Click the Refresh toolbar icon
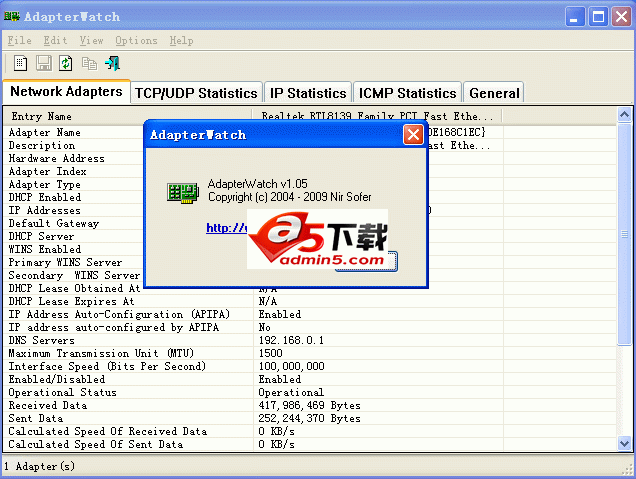This screenshot has height=479, width=636. pos(66,63)
